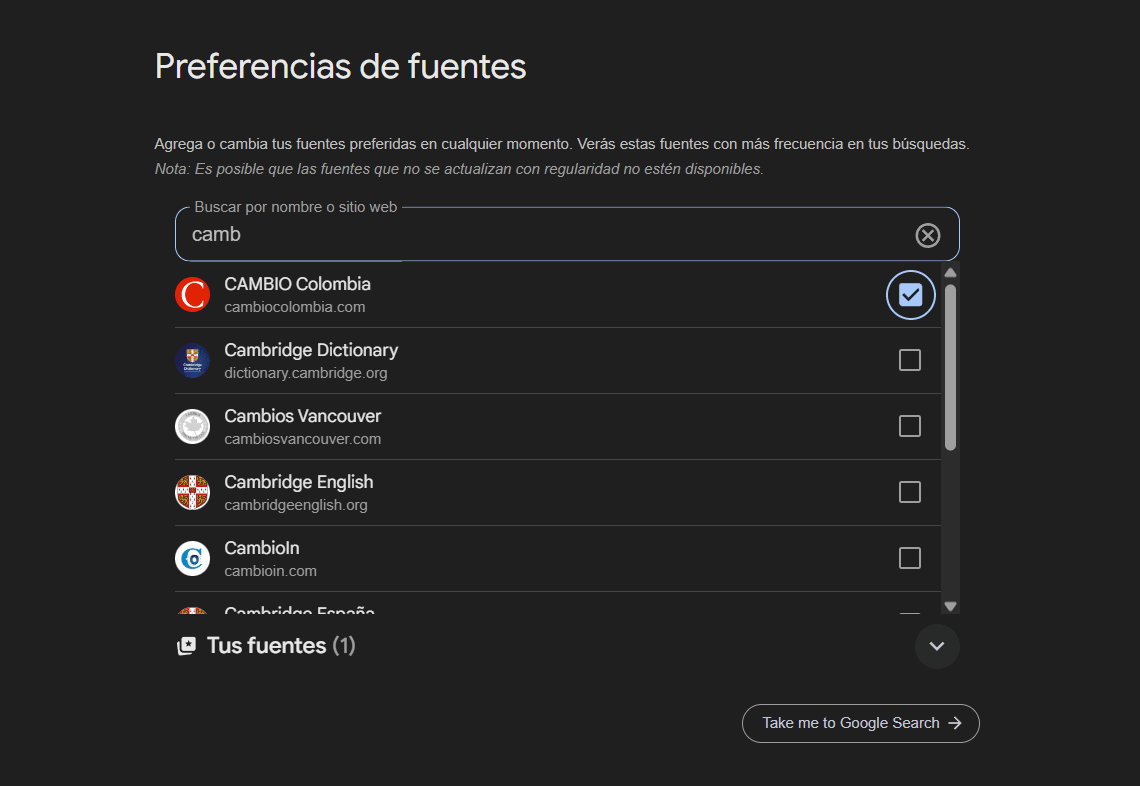Viewport: 1140px width, 786px height.
Task: Select the Cambridge English source name
Action: (x=299, y=482)
